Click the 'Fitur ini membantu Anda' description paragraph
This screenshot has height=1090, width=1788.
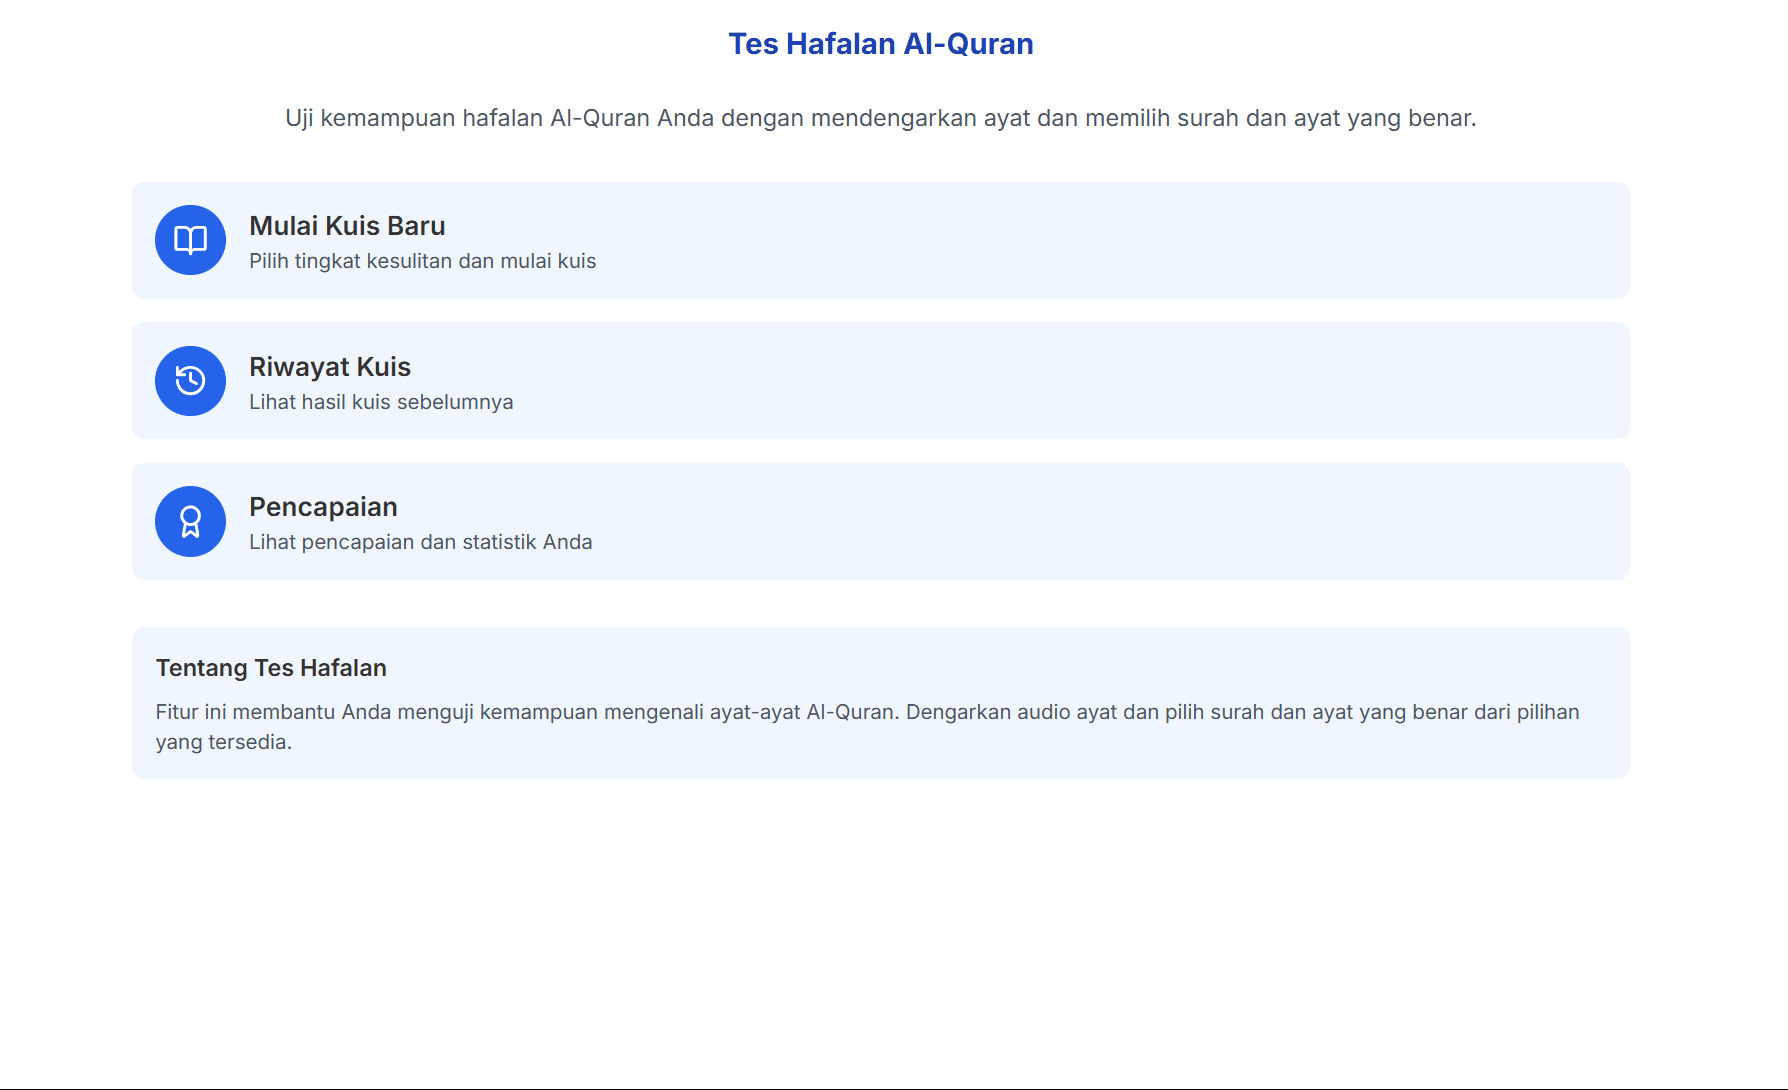pos(868,727)
